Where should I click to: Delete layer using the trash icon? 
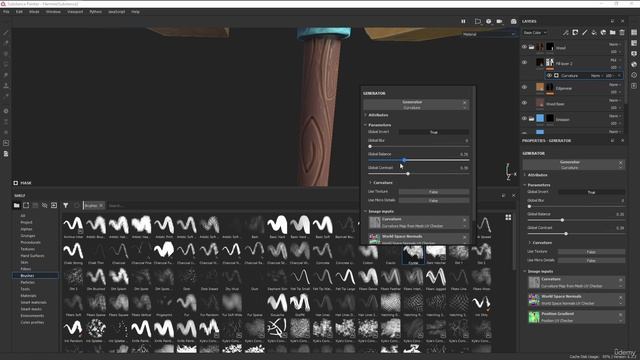click(622, 32)
